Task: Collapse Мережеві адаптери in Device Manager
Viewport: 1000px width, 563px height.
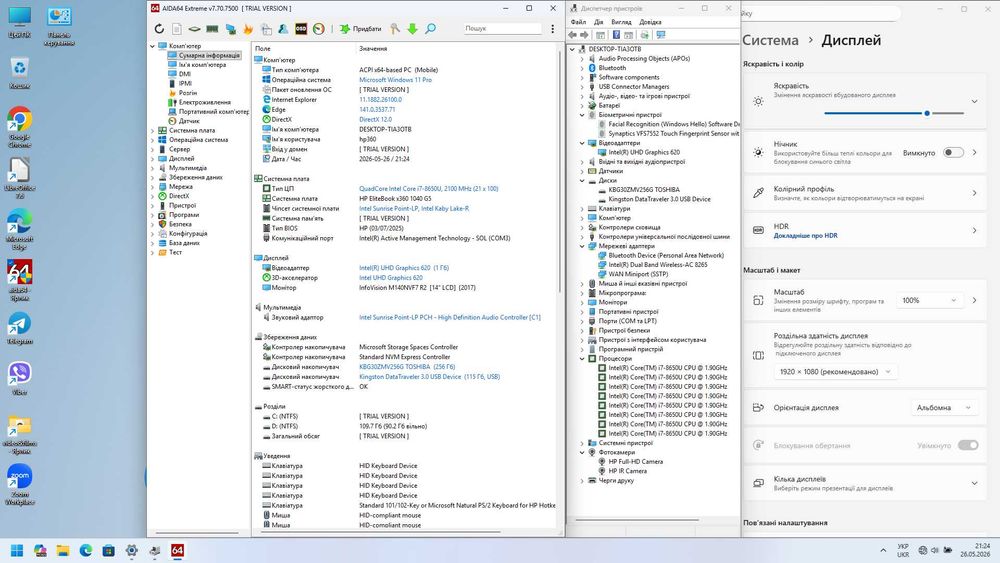Action: [x=582, y=246]
